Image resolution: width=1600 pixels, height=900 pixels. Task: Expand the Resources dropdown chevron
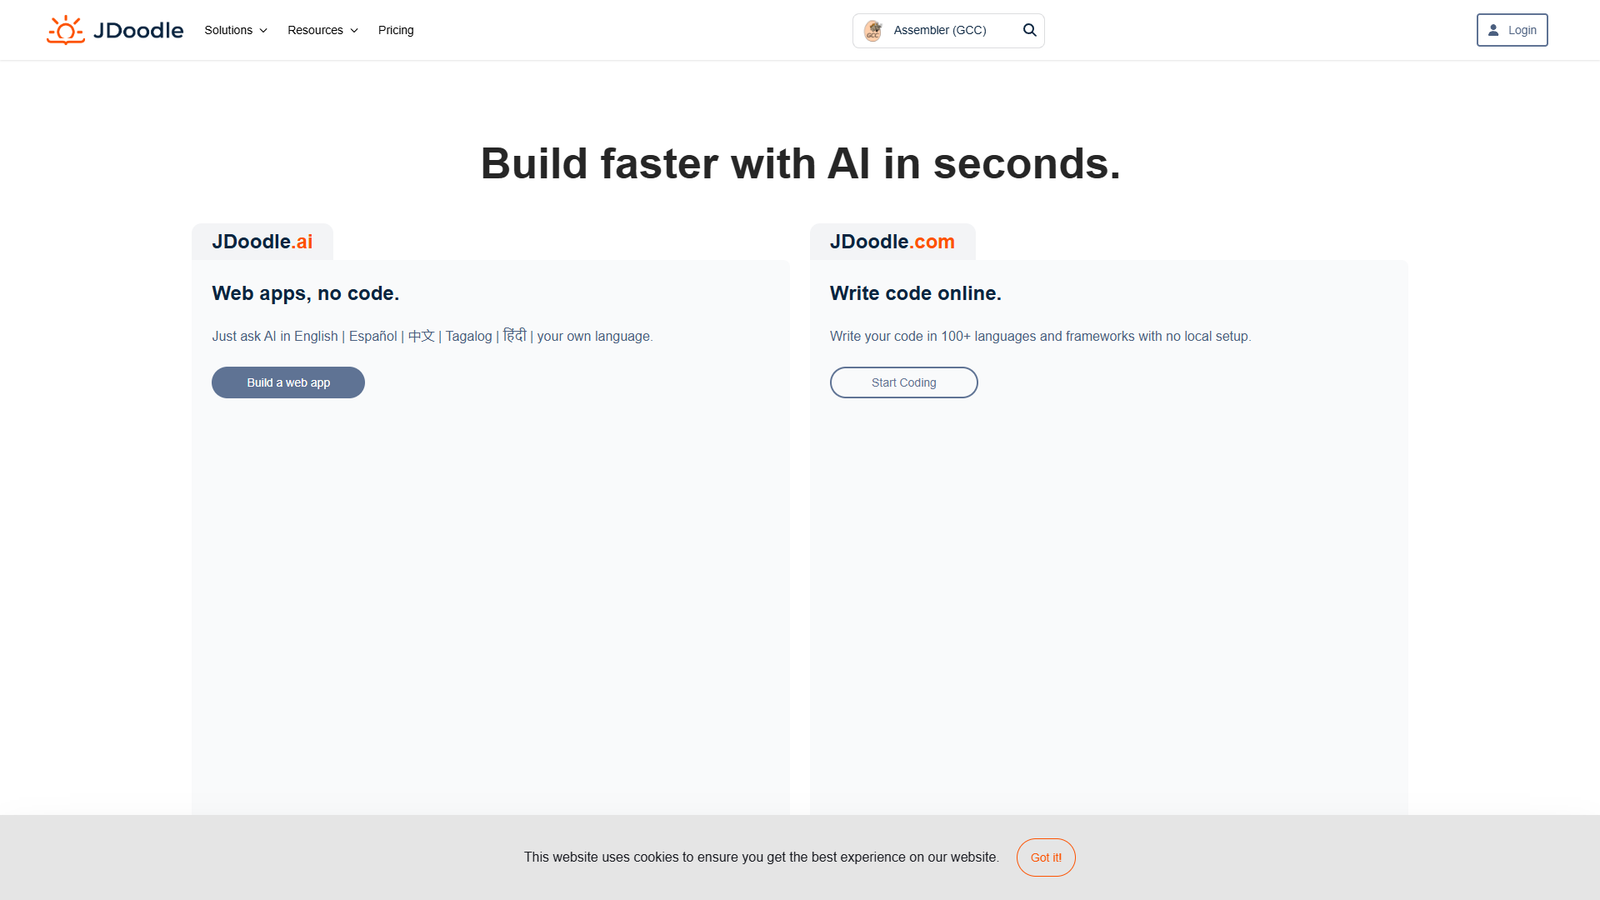[354, 31]
